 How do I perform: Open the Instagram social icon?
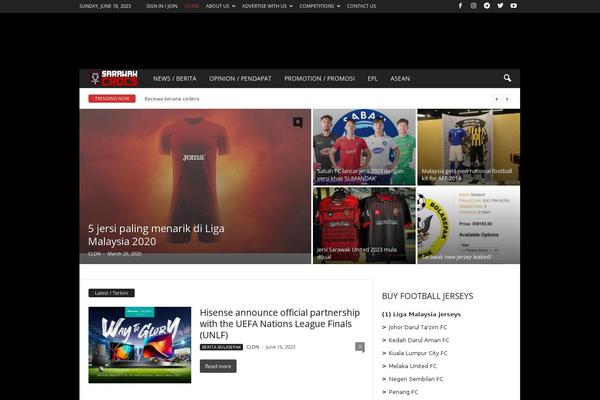(x=474, y=6)
